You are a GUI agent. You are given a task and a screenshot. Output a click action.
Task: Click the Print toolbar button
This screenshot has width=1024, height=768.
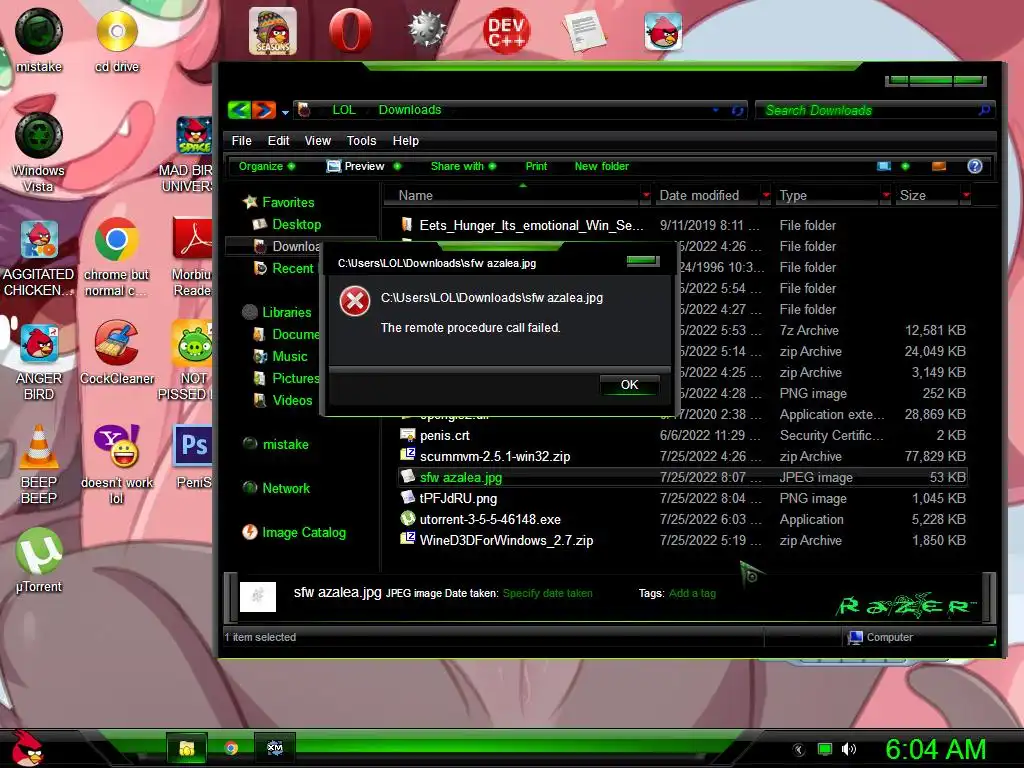536,166
